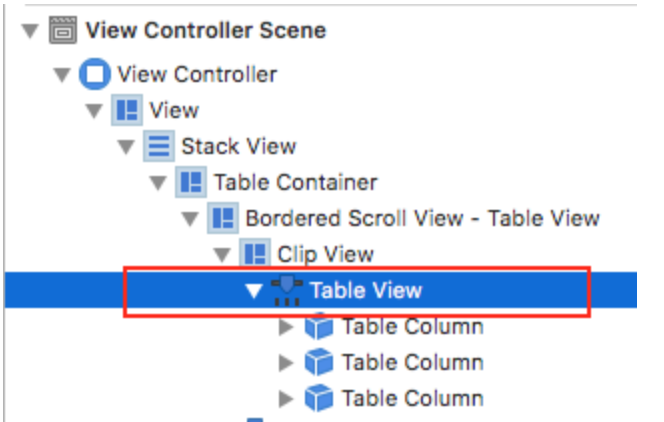
Task: Collapse the selected Table View disclosure triangle
Action: 255,291
